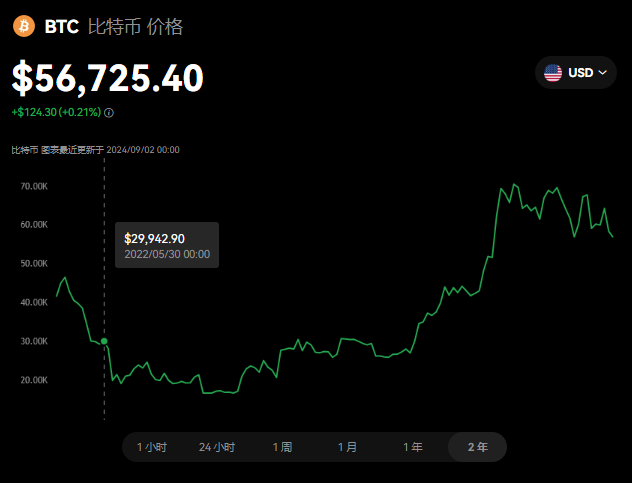The image size is (632, 483).
Task: Click the 20.00K axis label
Action: tap(34, 380)
